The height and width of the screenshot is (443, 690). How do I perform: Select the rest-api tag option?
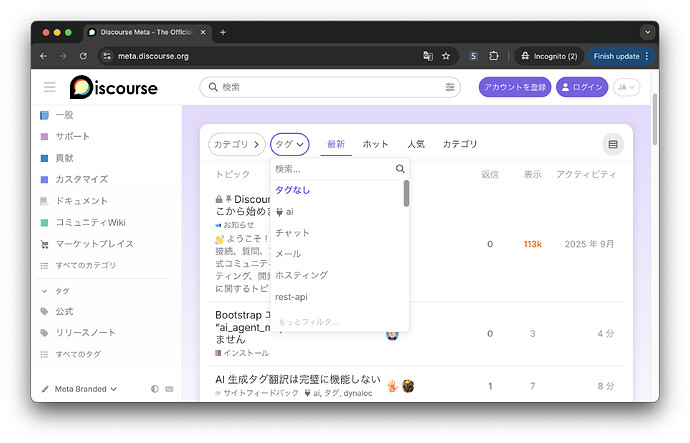click(337, 297)
